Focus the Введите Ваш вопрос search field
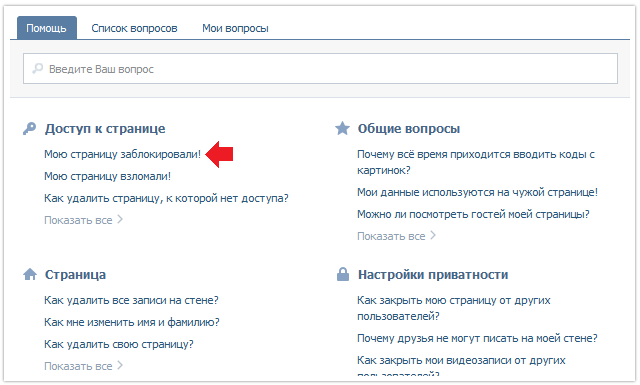 pos(320,69)
